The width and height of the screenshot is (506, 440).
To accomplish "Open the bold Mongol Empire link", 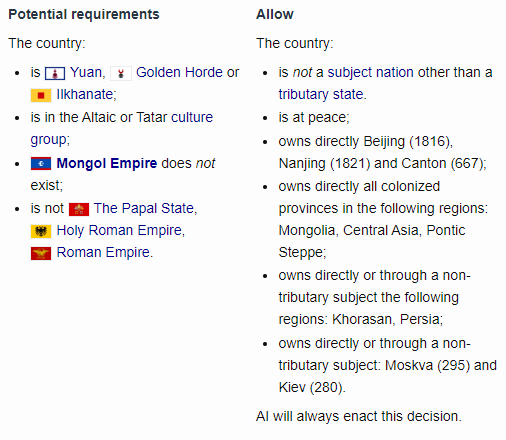I will point(107,163).
